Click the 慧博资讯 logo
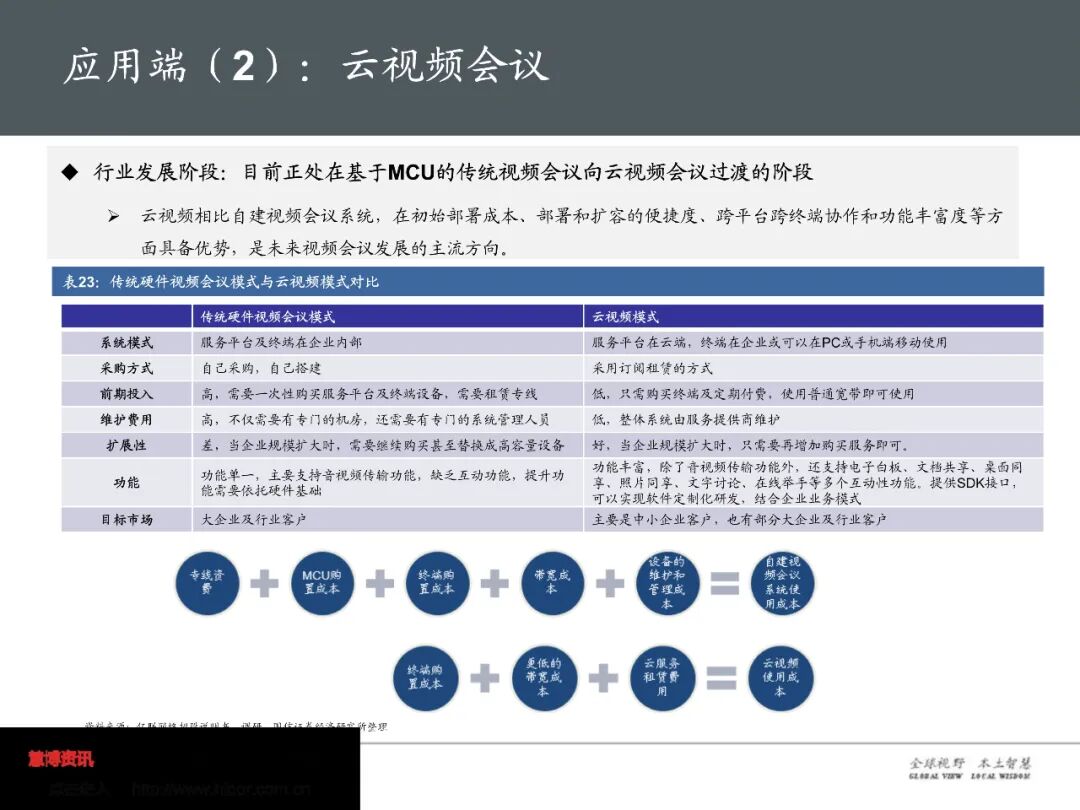 coord(61,759)
